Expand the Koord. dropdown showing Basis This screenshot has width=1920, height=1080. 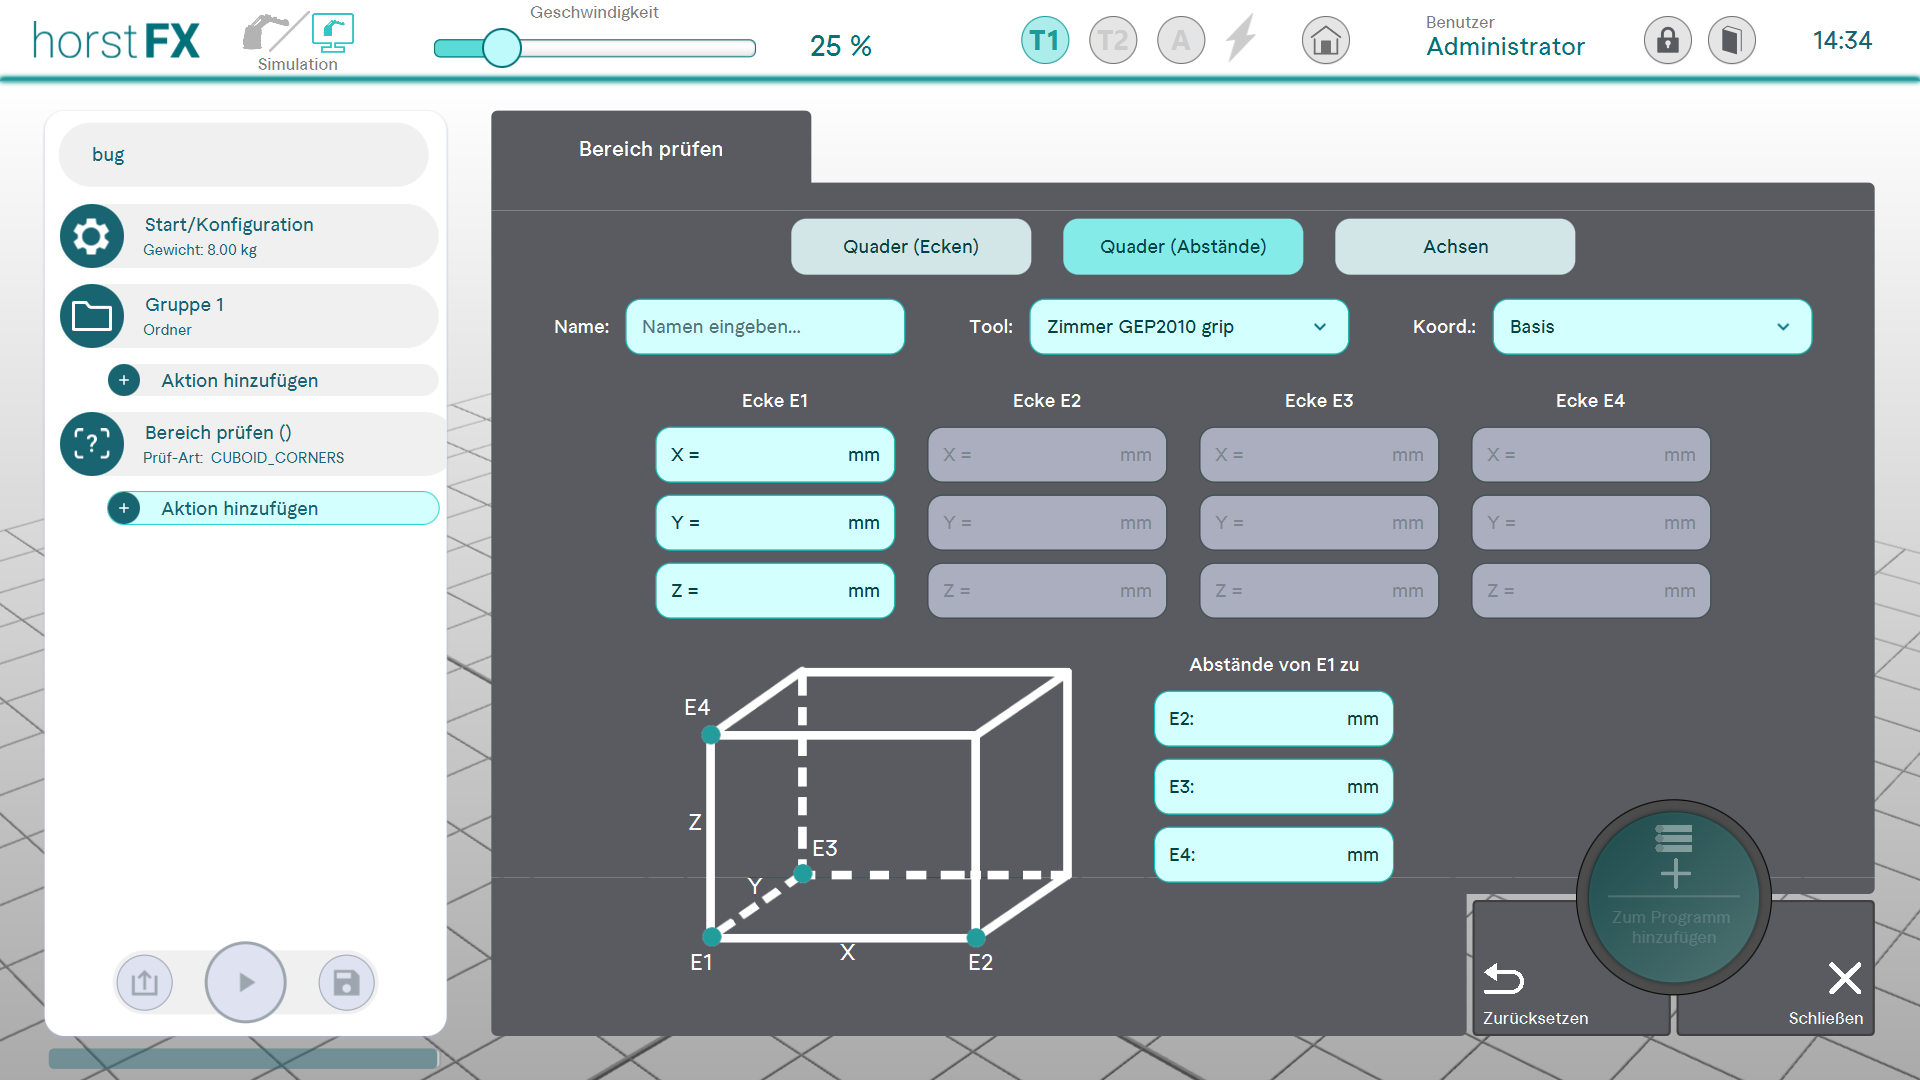coord(1651,327)
